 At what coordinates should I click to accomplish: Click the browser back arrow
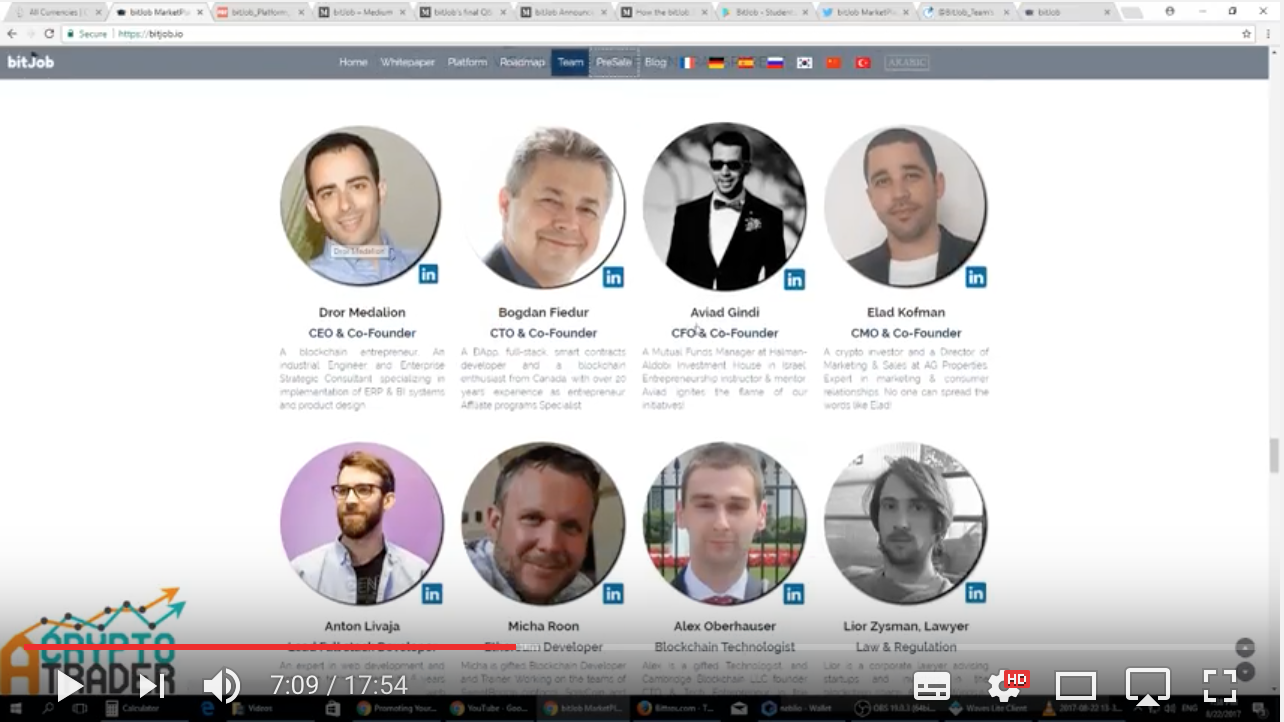pos(12,33)
